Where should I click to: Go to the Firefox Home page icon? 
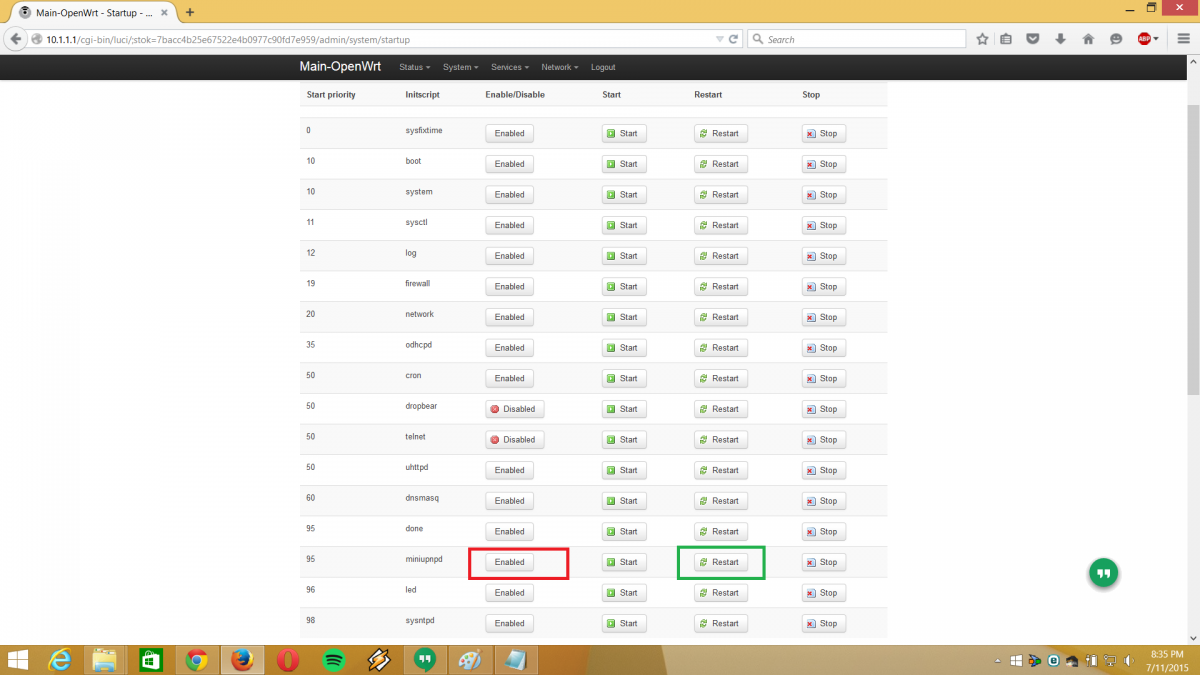(x=1088, y=39)
